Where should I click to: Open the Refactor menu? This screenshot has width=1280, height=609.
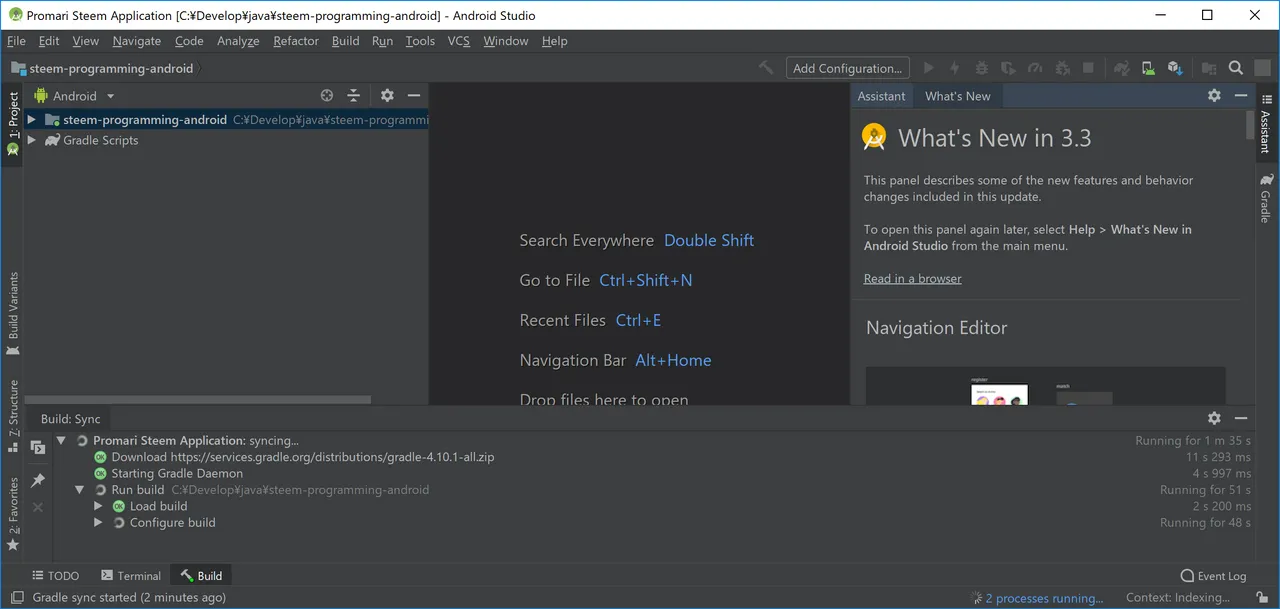pyautogui.click(x=296, y=41)
